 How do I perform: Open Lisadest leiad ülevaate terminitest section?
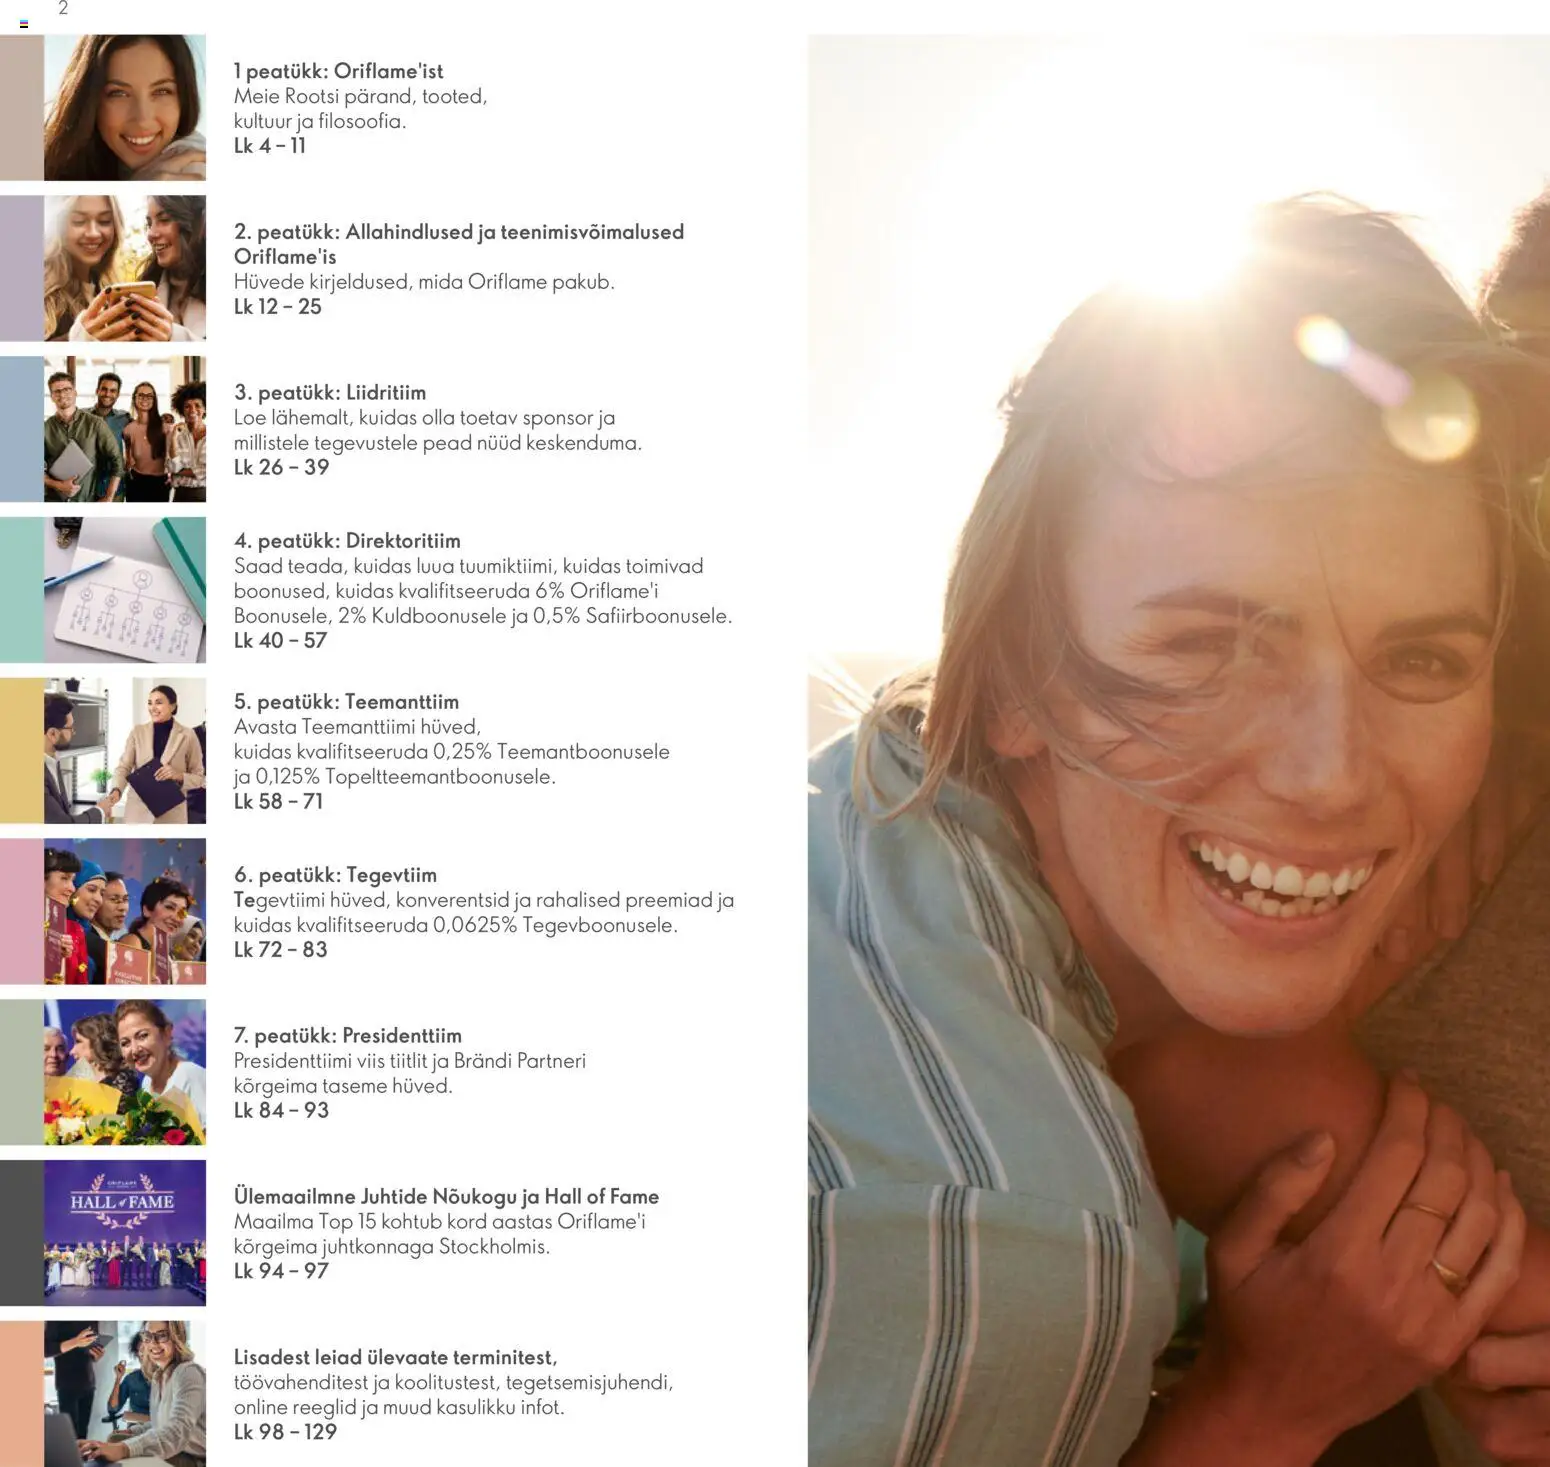tap(395, 1358)
